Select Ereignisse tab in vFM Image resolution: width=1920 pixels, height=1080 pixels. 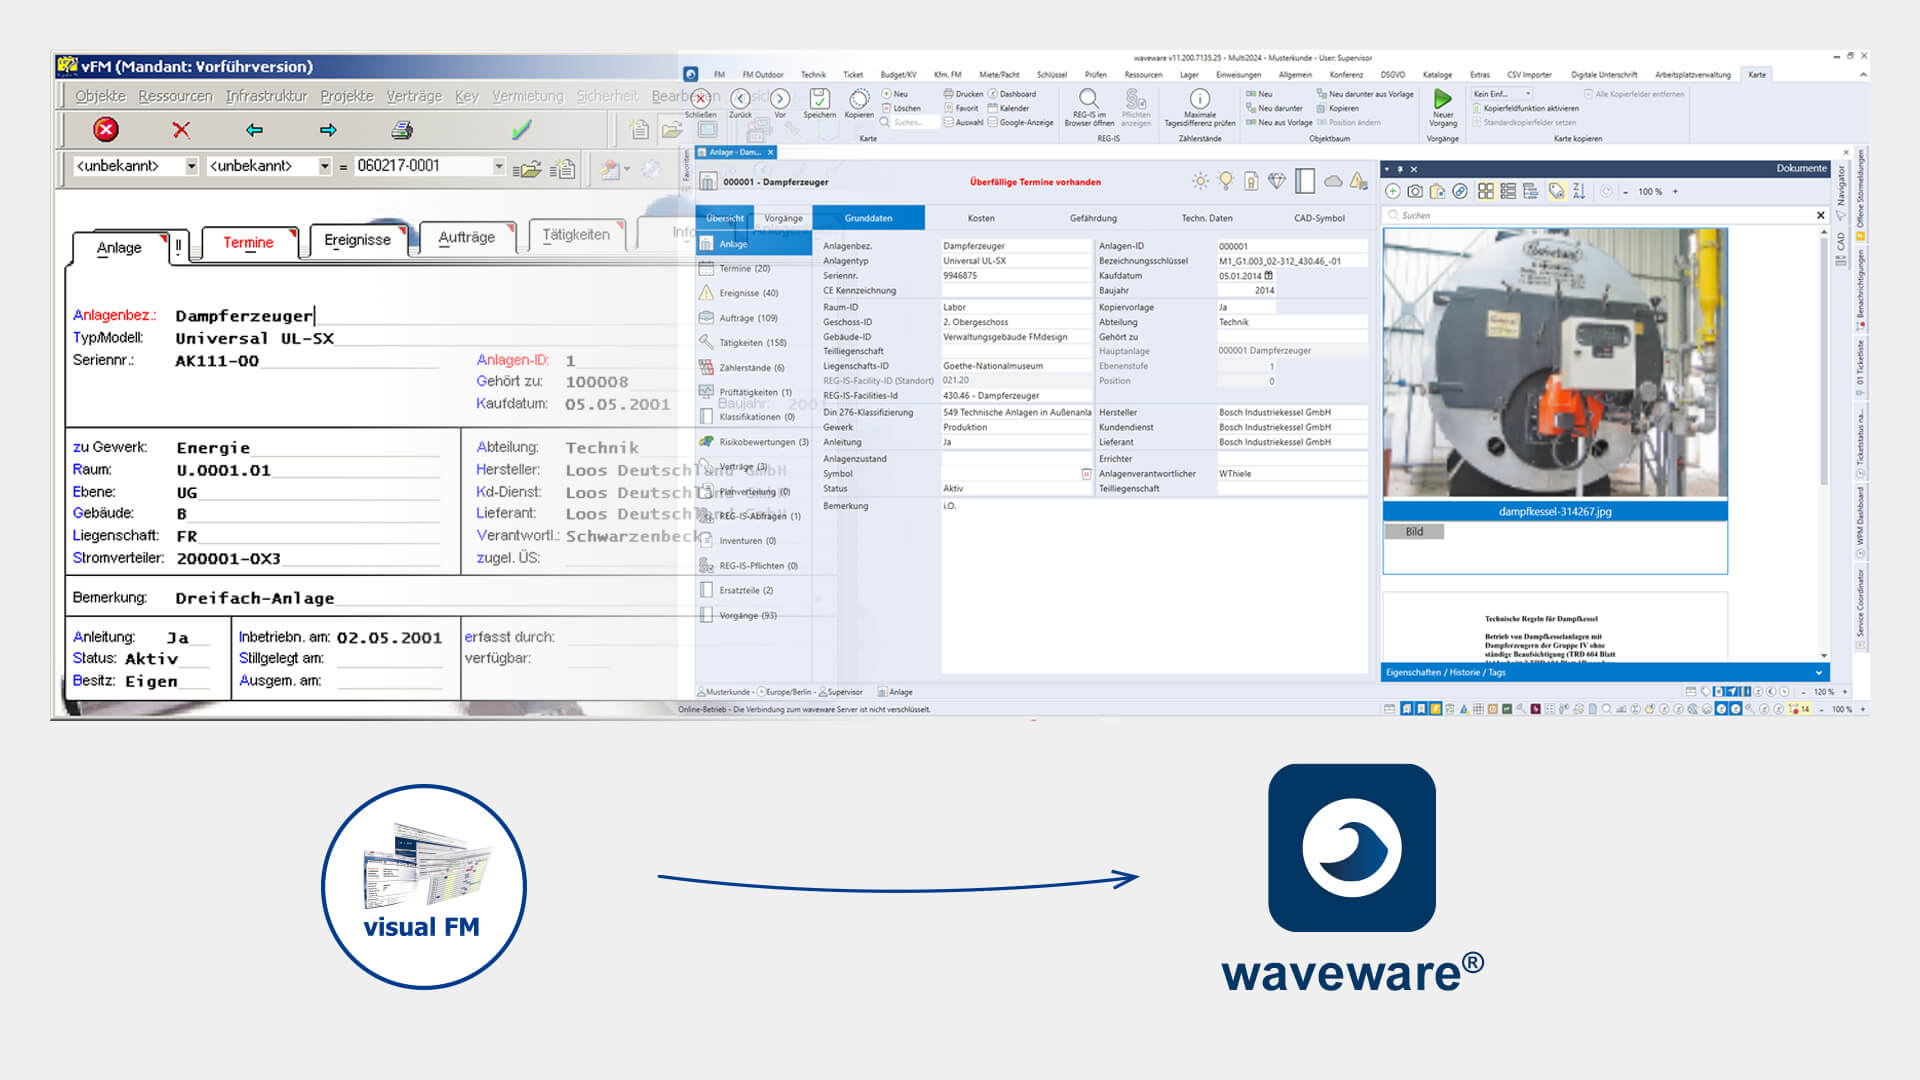[x=357, y=240]
